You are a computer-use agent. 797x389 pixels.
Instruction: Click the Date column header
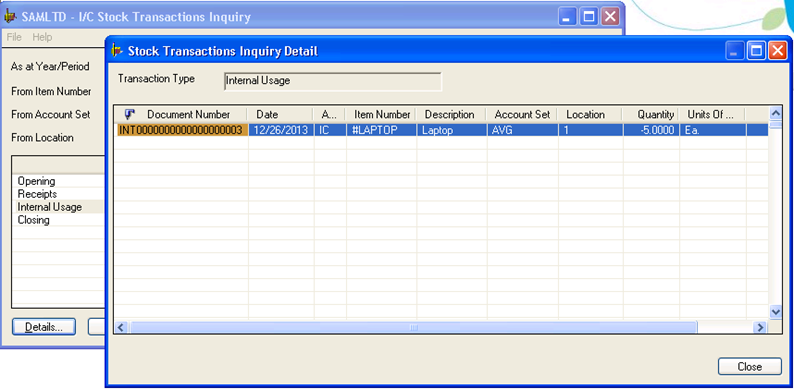267,114
